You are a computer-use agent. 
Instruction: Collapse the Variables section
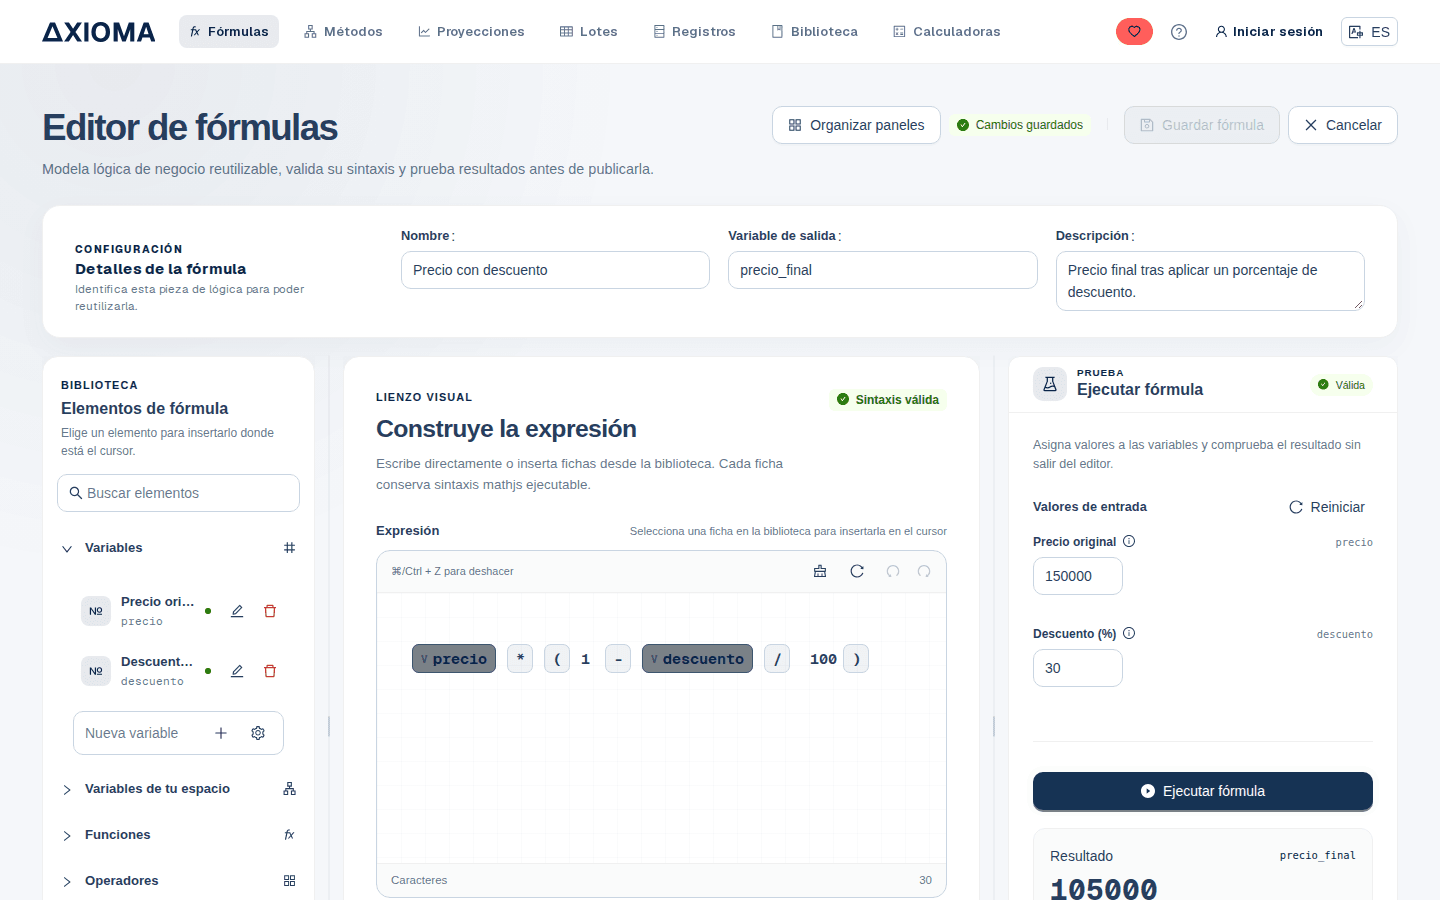(67, 548)
